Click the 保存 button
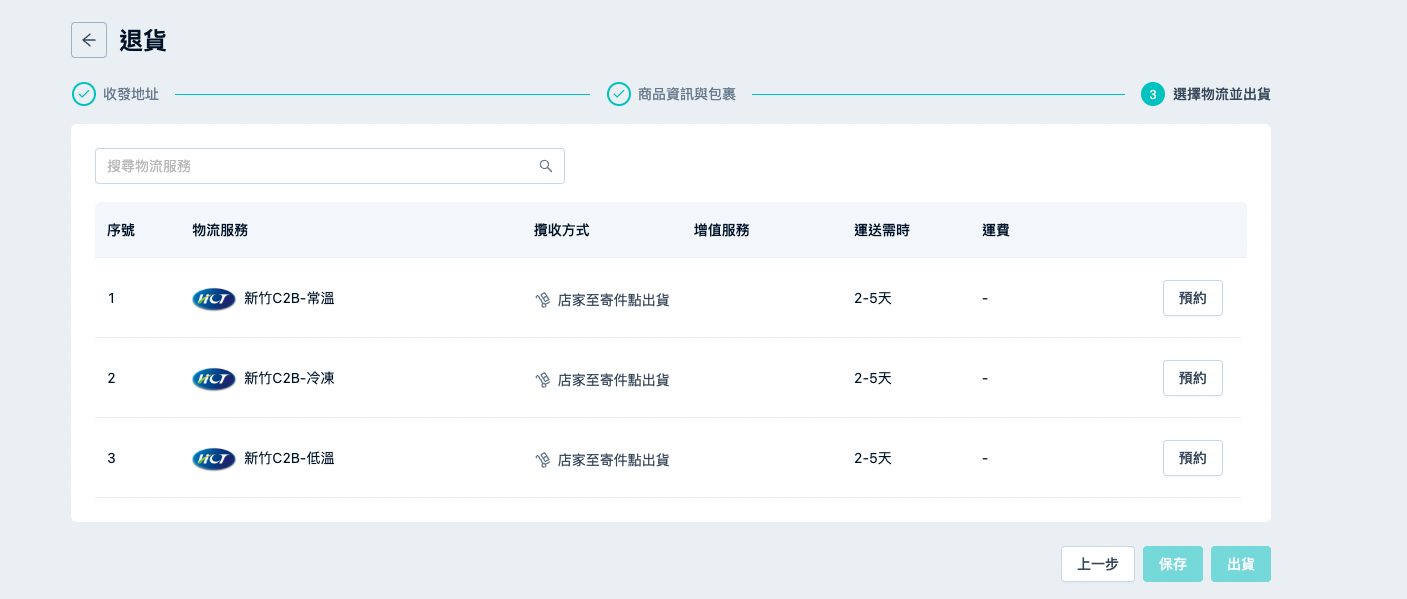The height and width of the screenshot is (599, 1407). (x=1173, y=564)
